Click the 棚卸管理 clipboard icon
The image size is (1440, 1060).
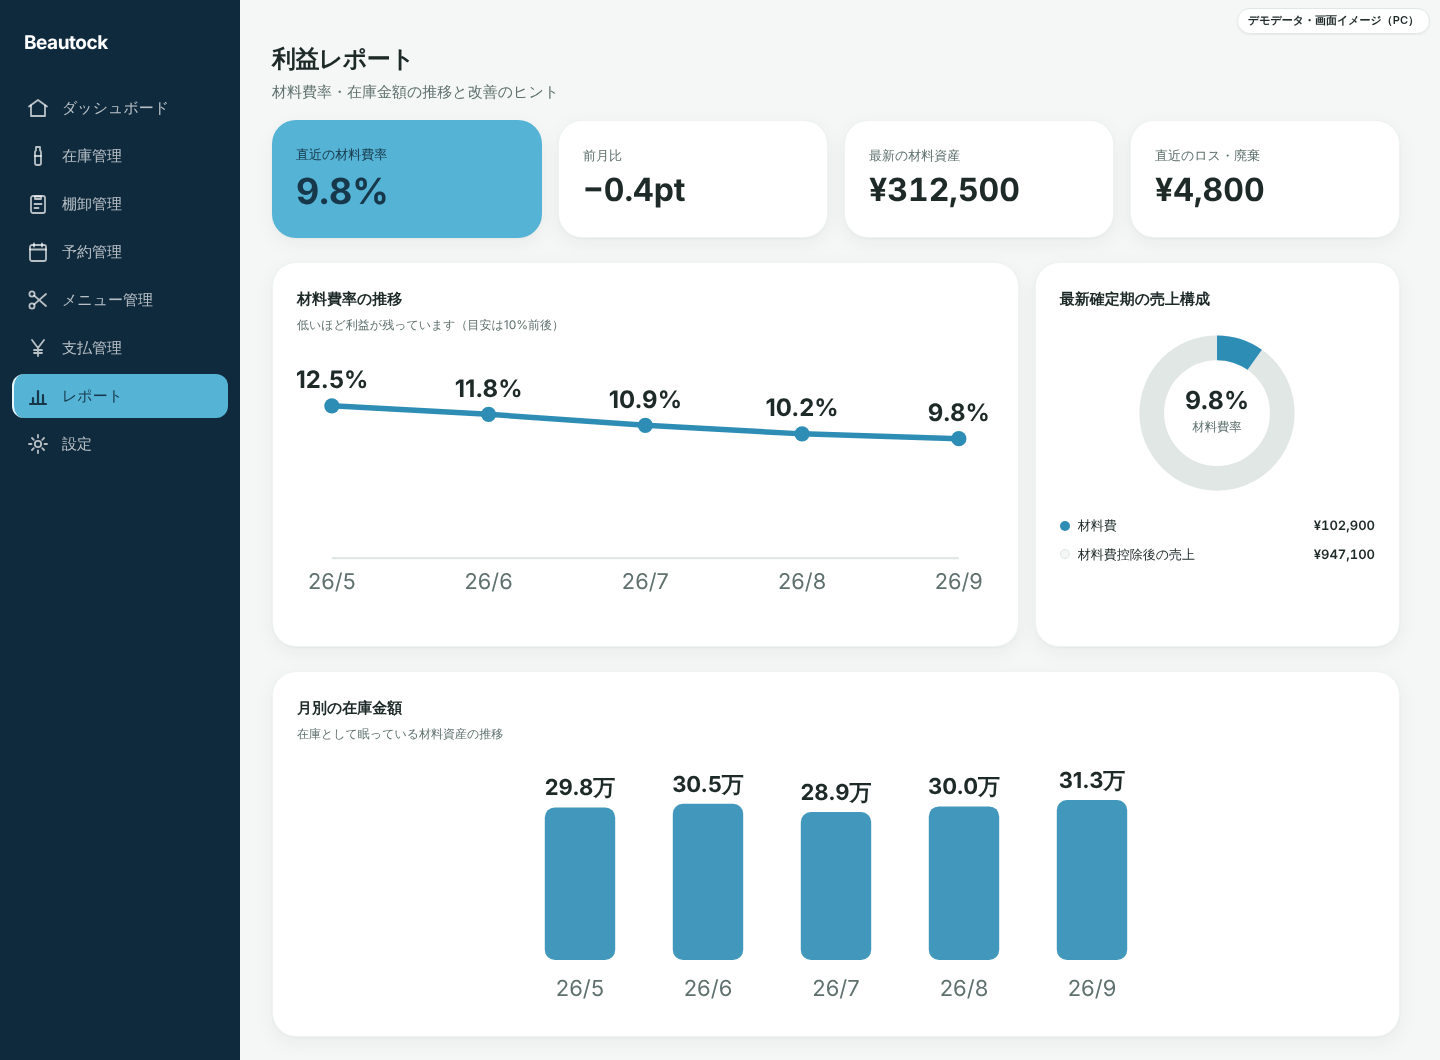click(38, 204)
